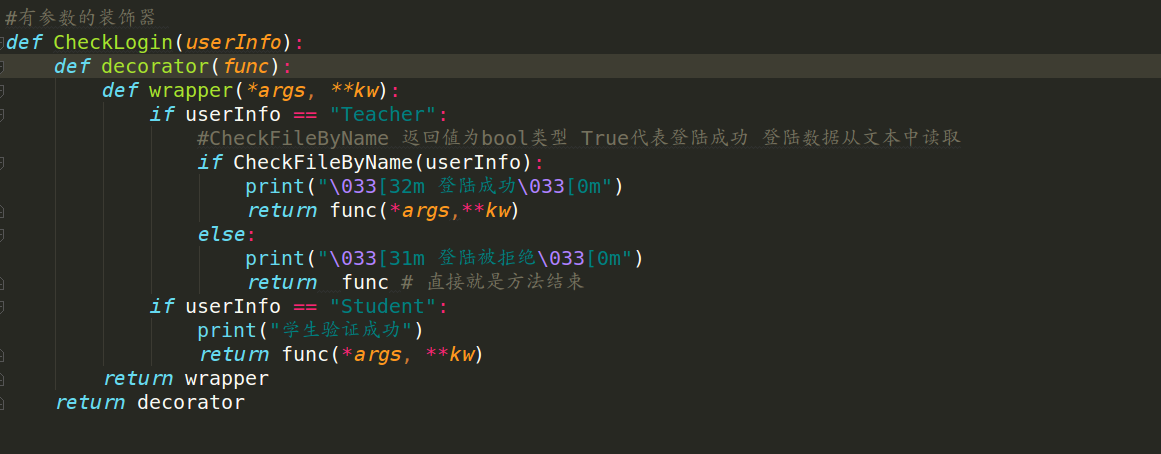Collapse the fold marker beside def decorator
The image size is (1161, 454).
[x=2, y=67]
